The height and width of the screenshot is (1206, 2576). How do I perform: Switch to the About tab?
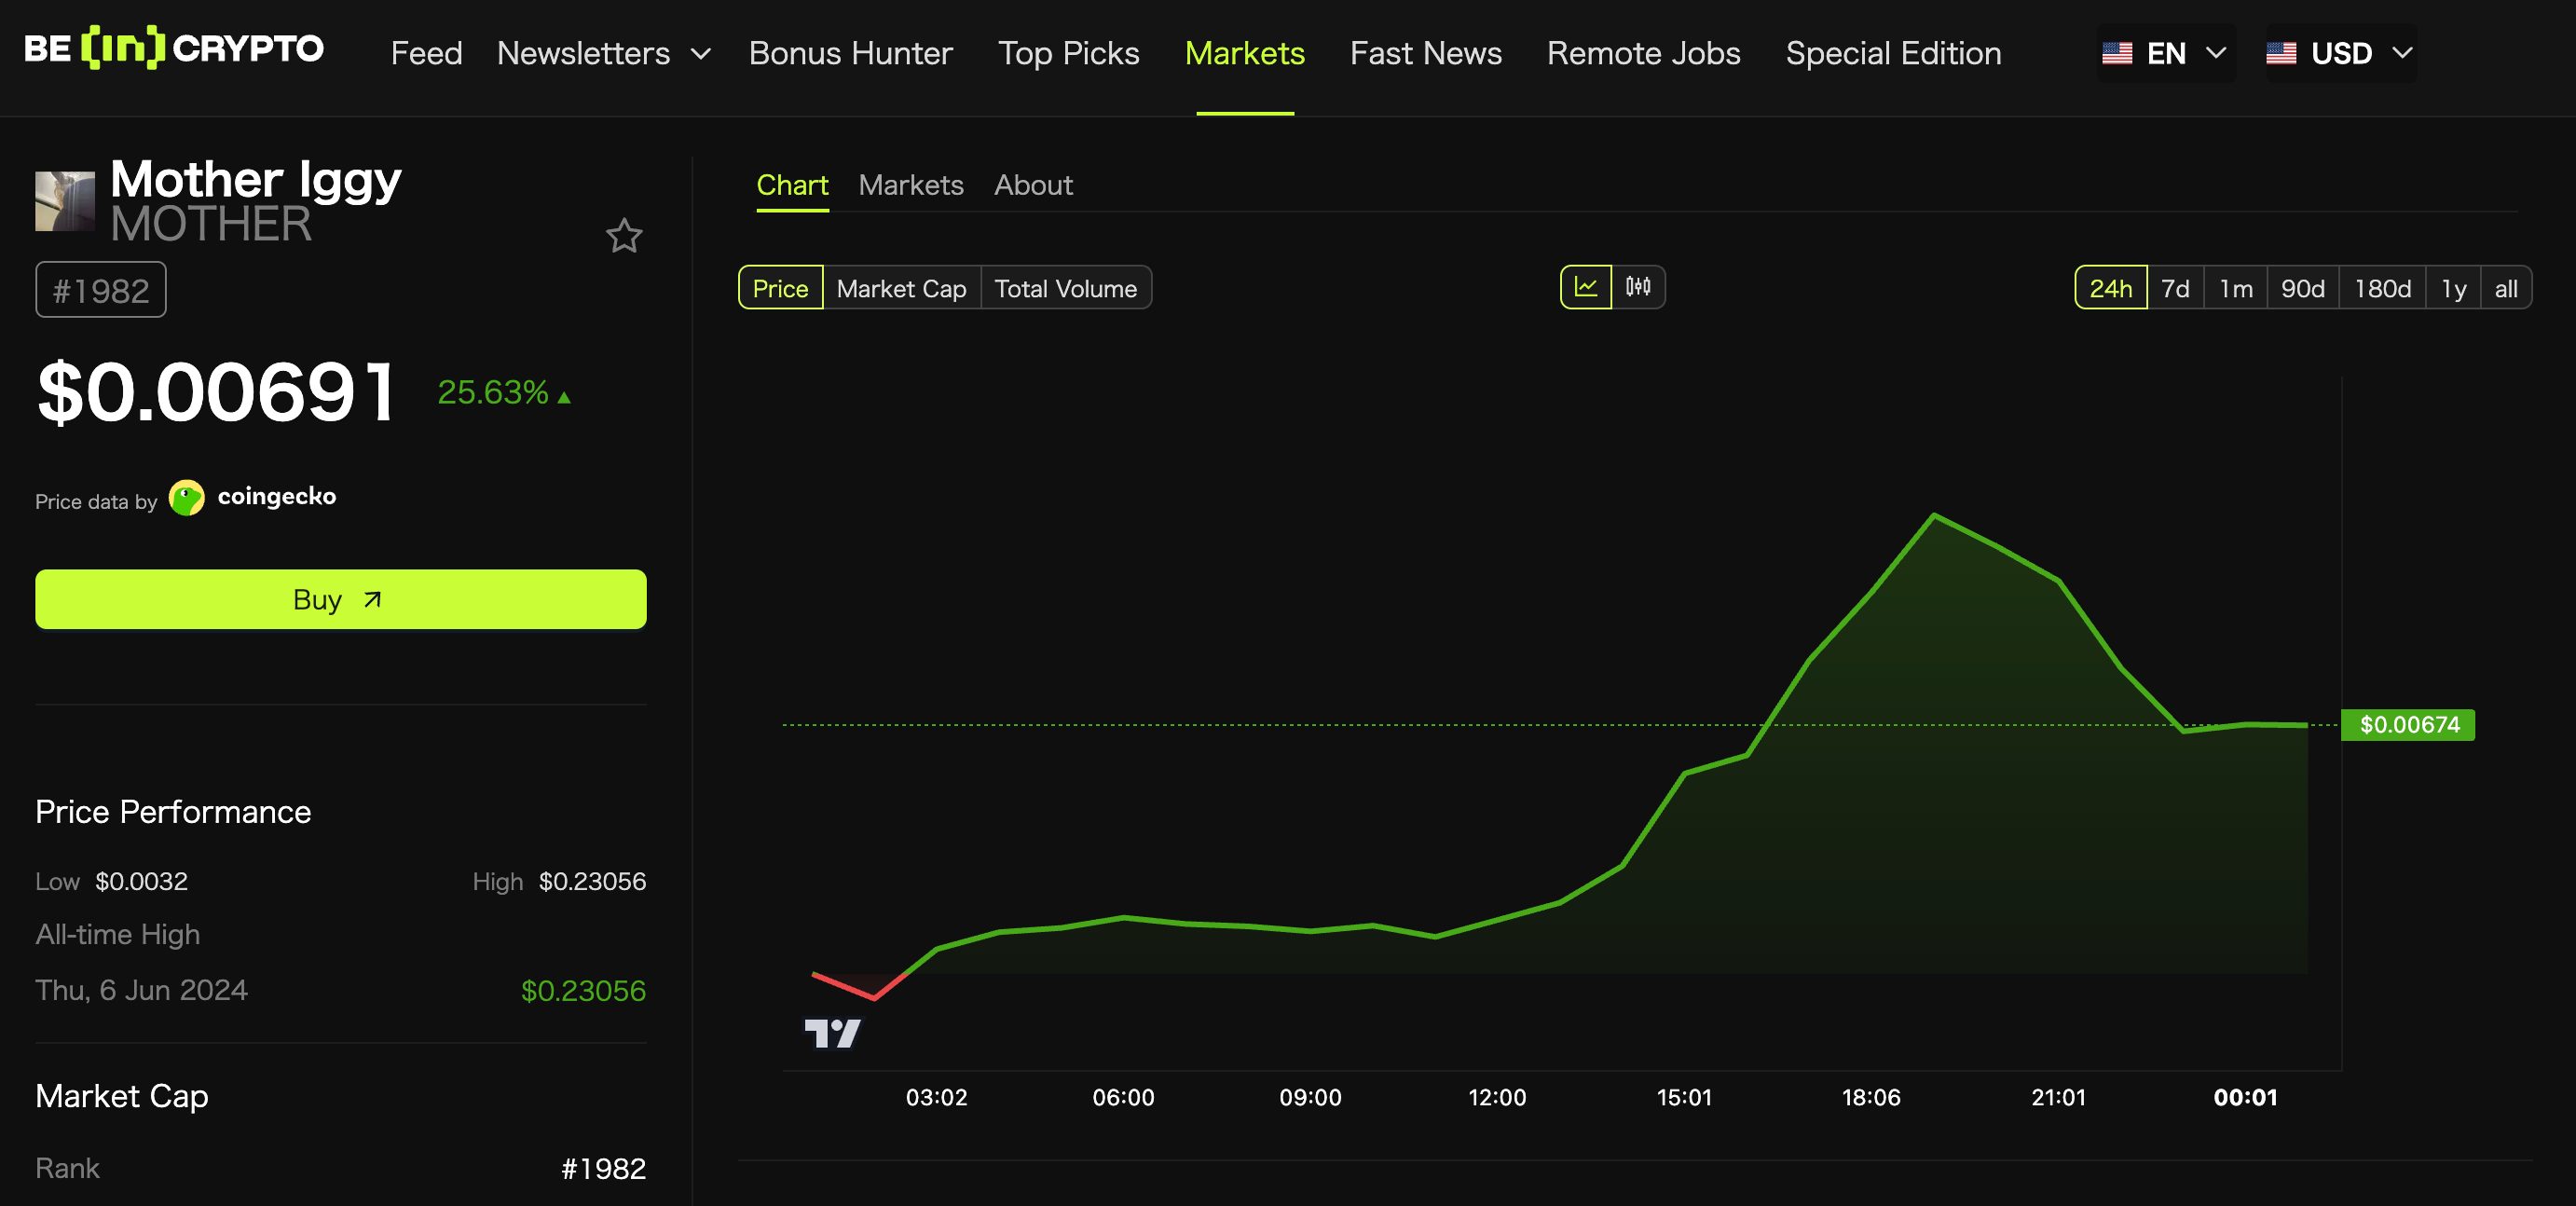coord(1033,185)
